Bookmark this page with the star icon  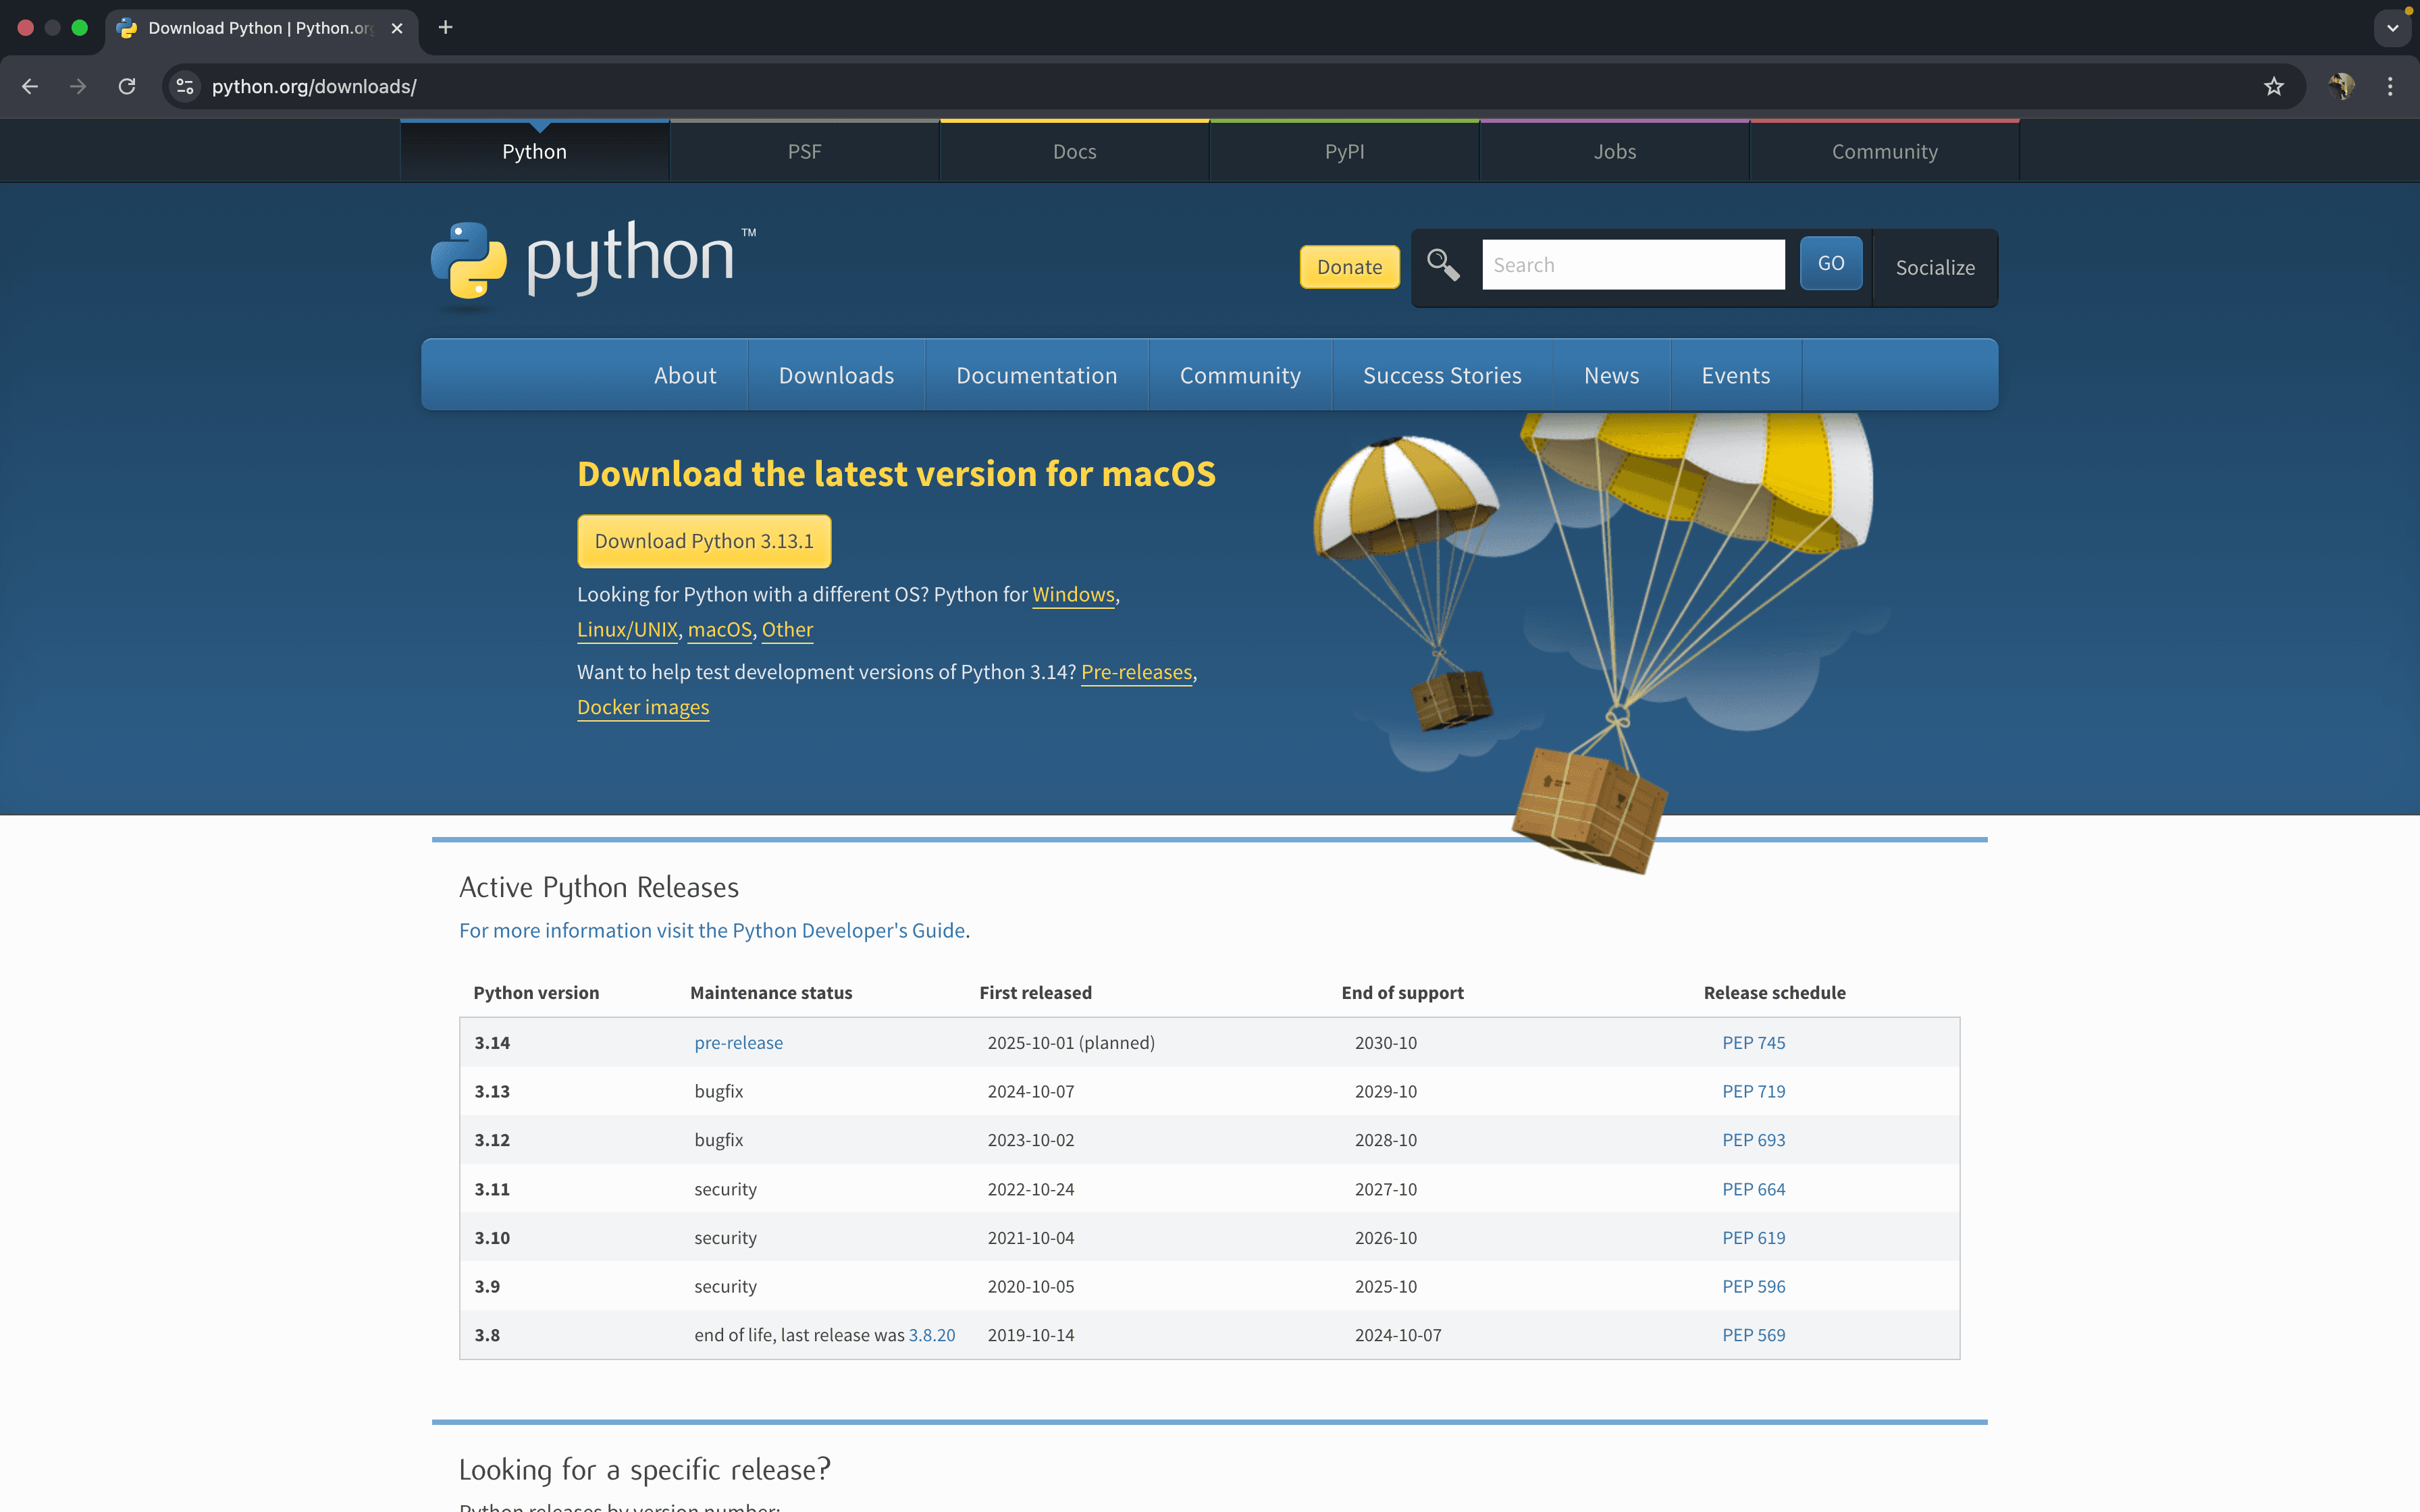coord(2274,87)
